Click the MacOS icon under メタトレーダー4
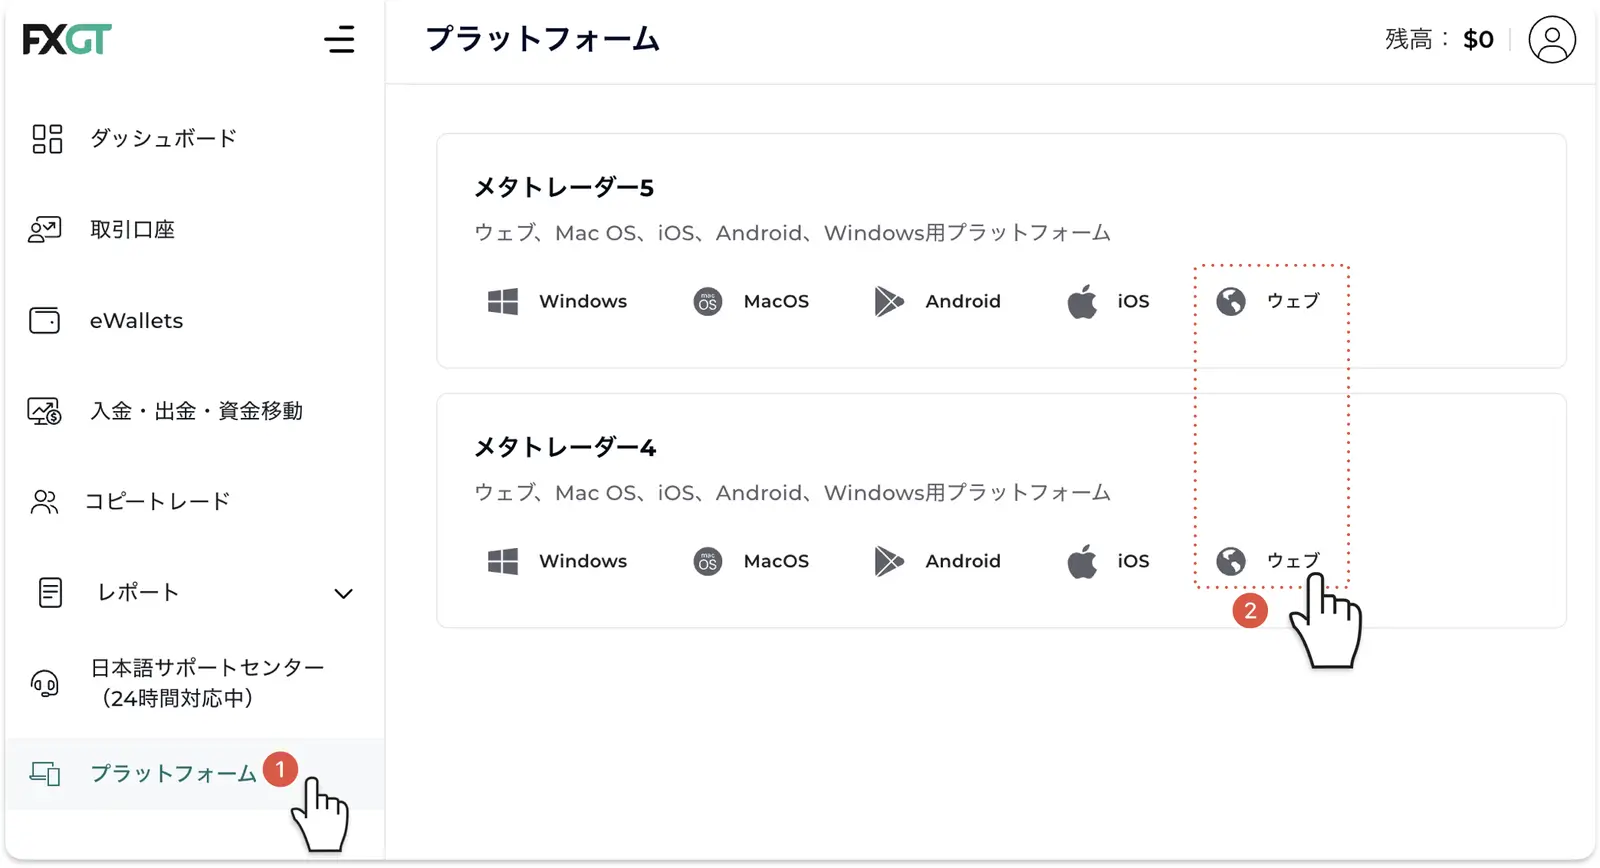Viewport: 1600px width, 868px height. click(708, 561)
